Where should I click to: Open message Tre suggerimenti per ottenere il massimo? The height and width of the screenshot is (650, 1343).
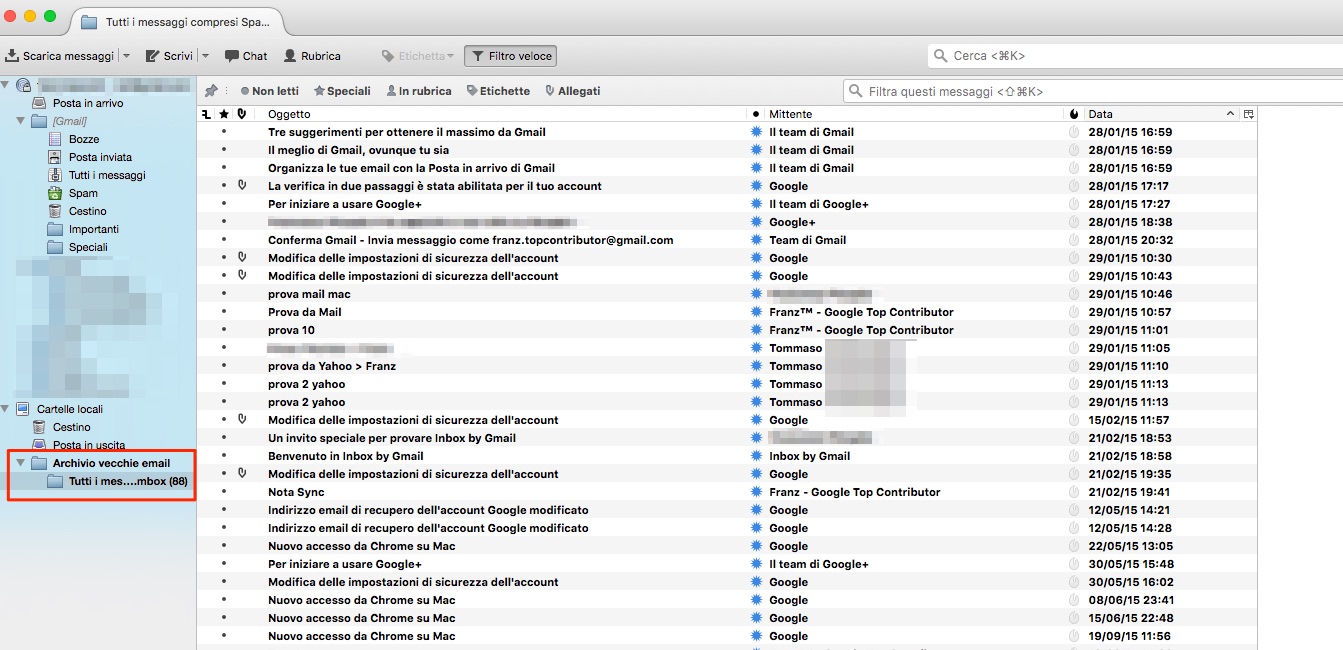point(407,132)
